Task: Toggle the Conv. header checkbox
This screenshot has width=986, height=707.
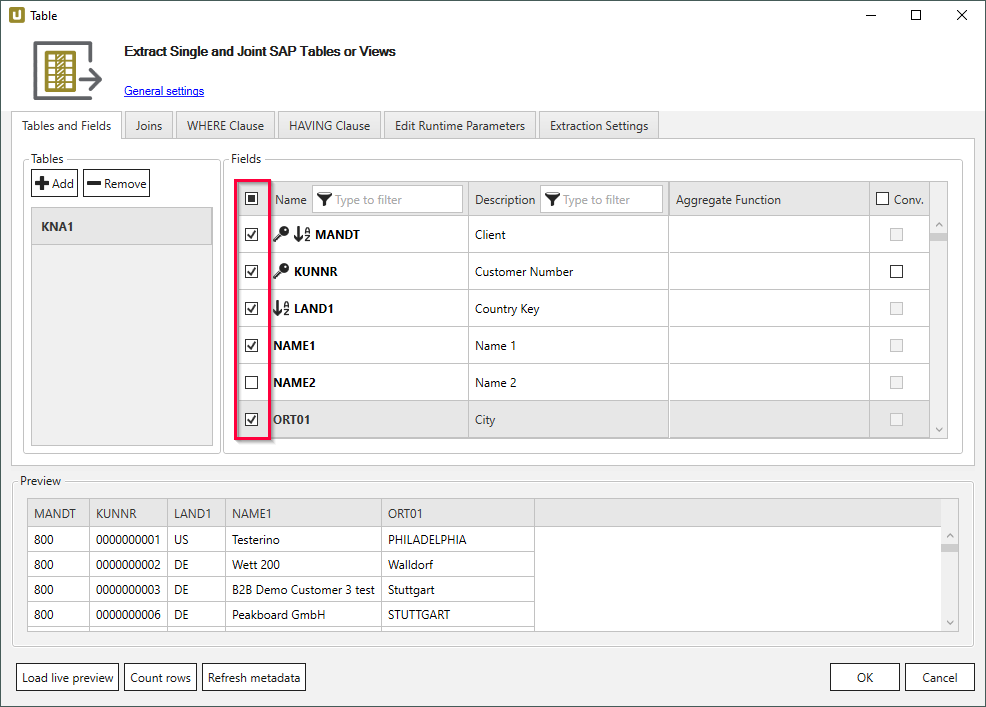Action: 883,199
